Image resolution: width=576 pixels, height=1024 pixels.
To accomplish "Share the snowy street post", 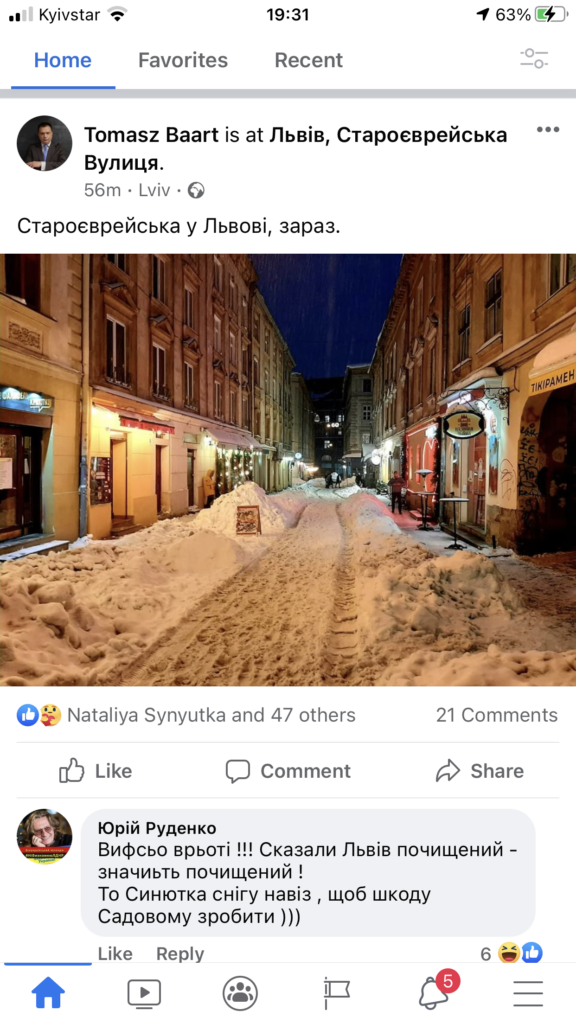I will pos(479,771).
